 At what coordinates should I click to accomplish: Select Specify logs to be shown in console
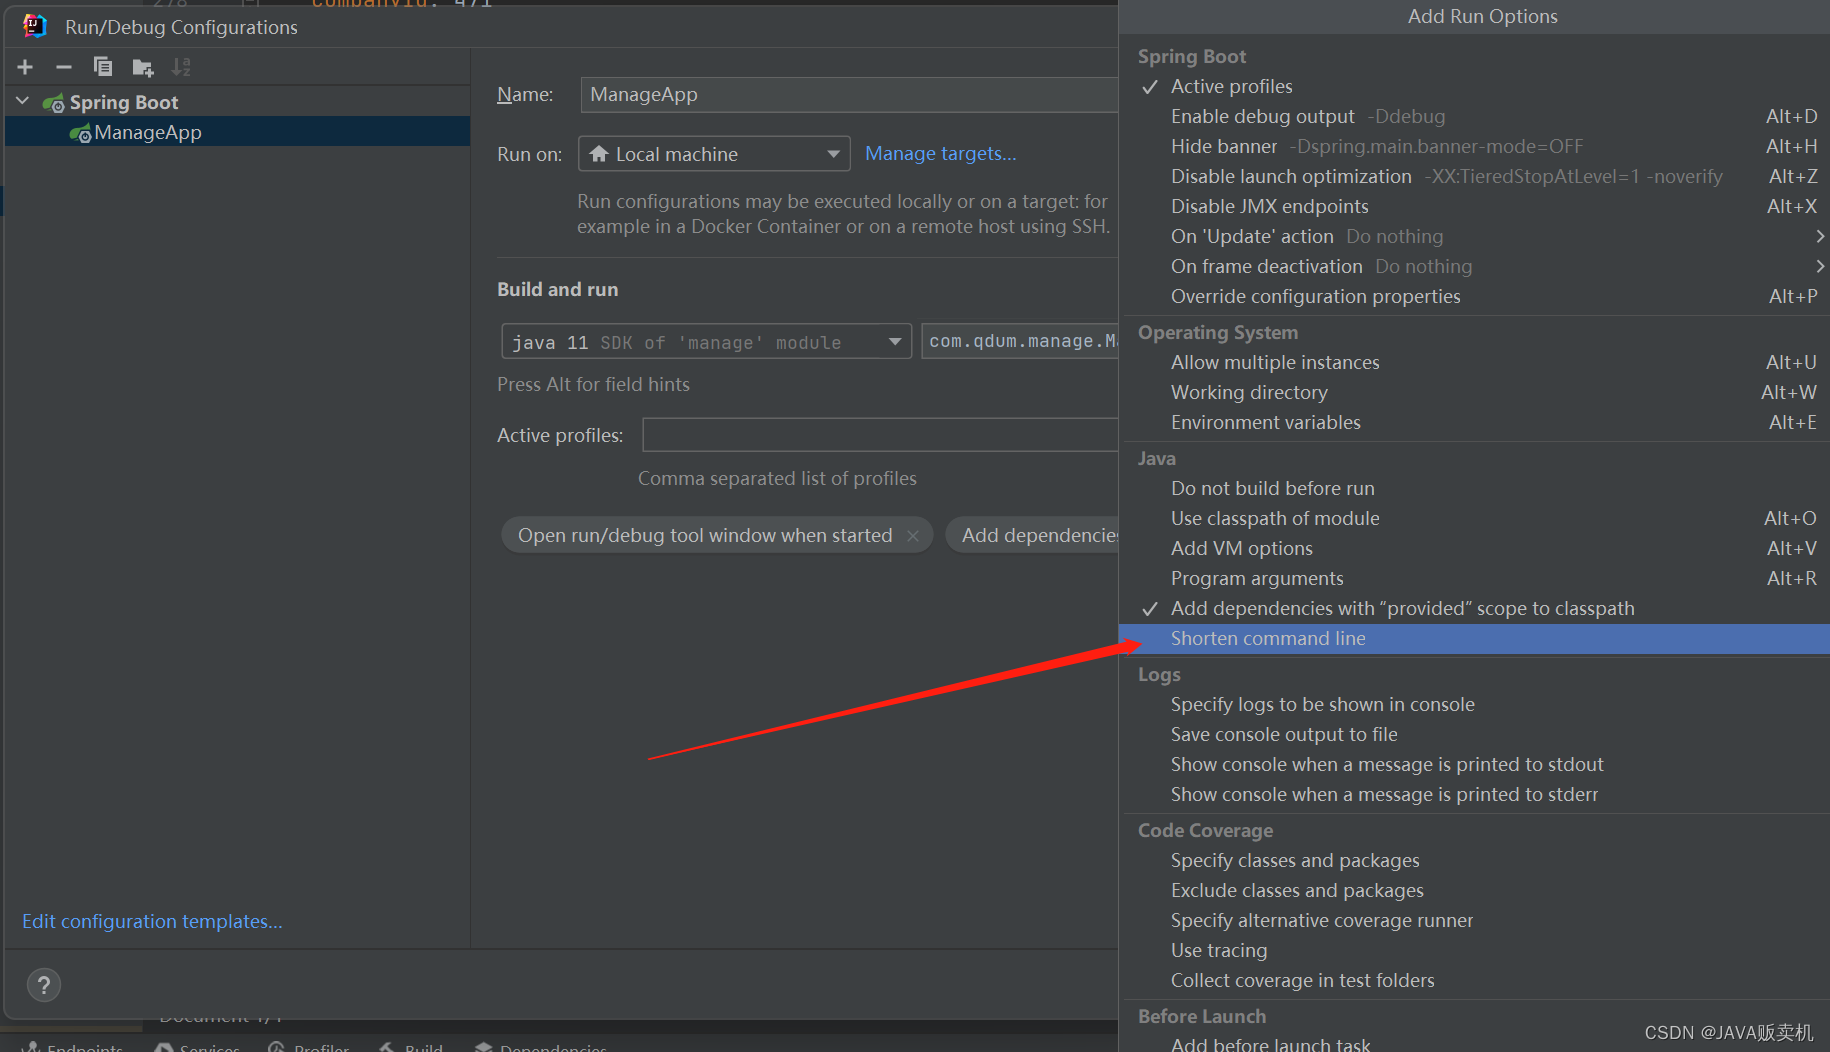click(1474, 704)
